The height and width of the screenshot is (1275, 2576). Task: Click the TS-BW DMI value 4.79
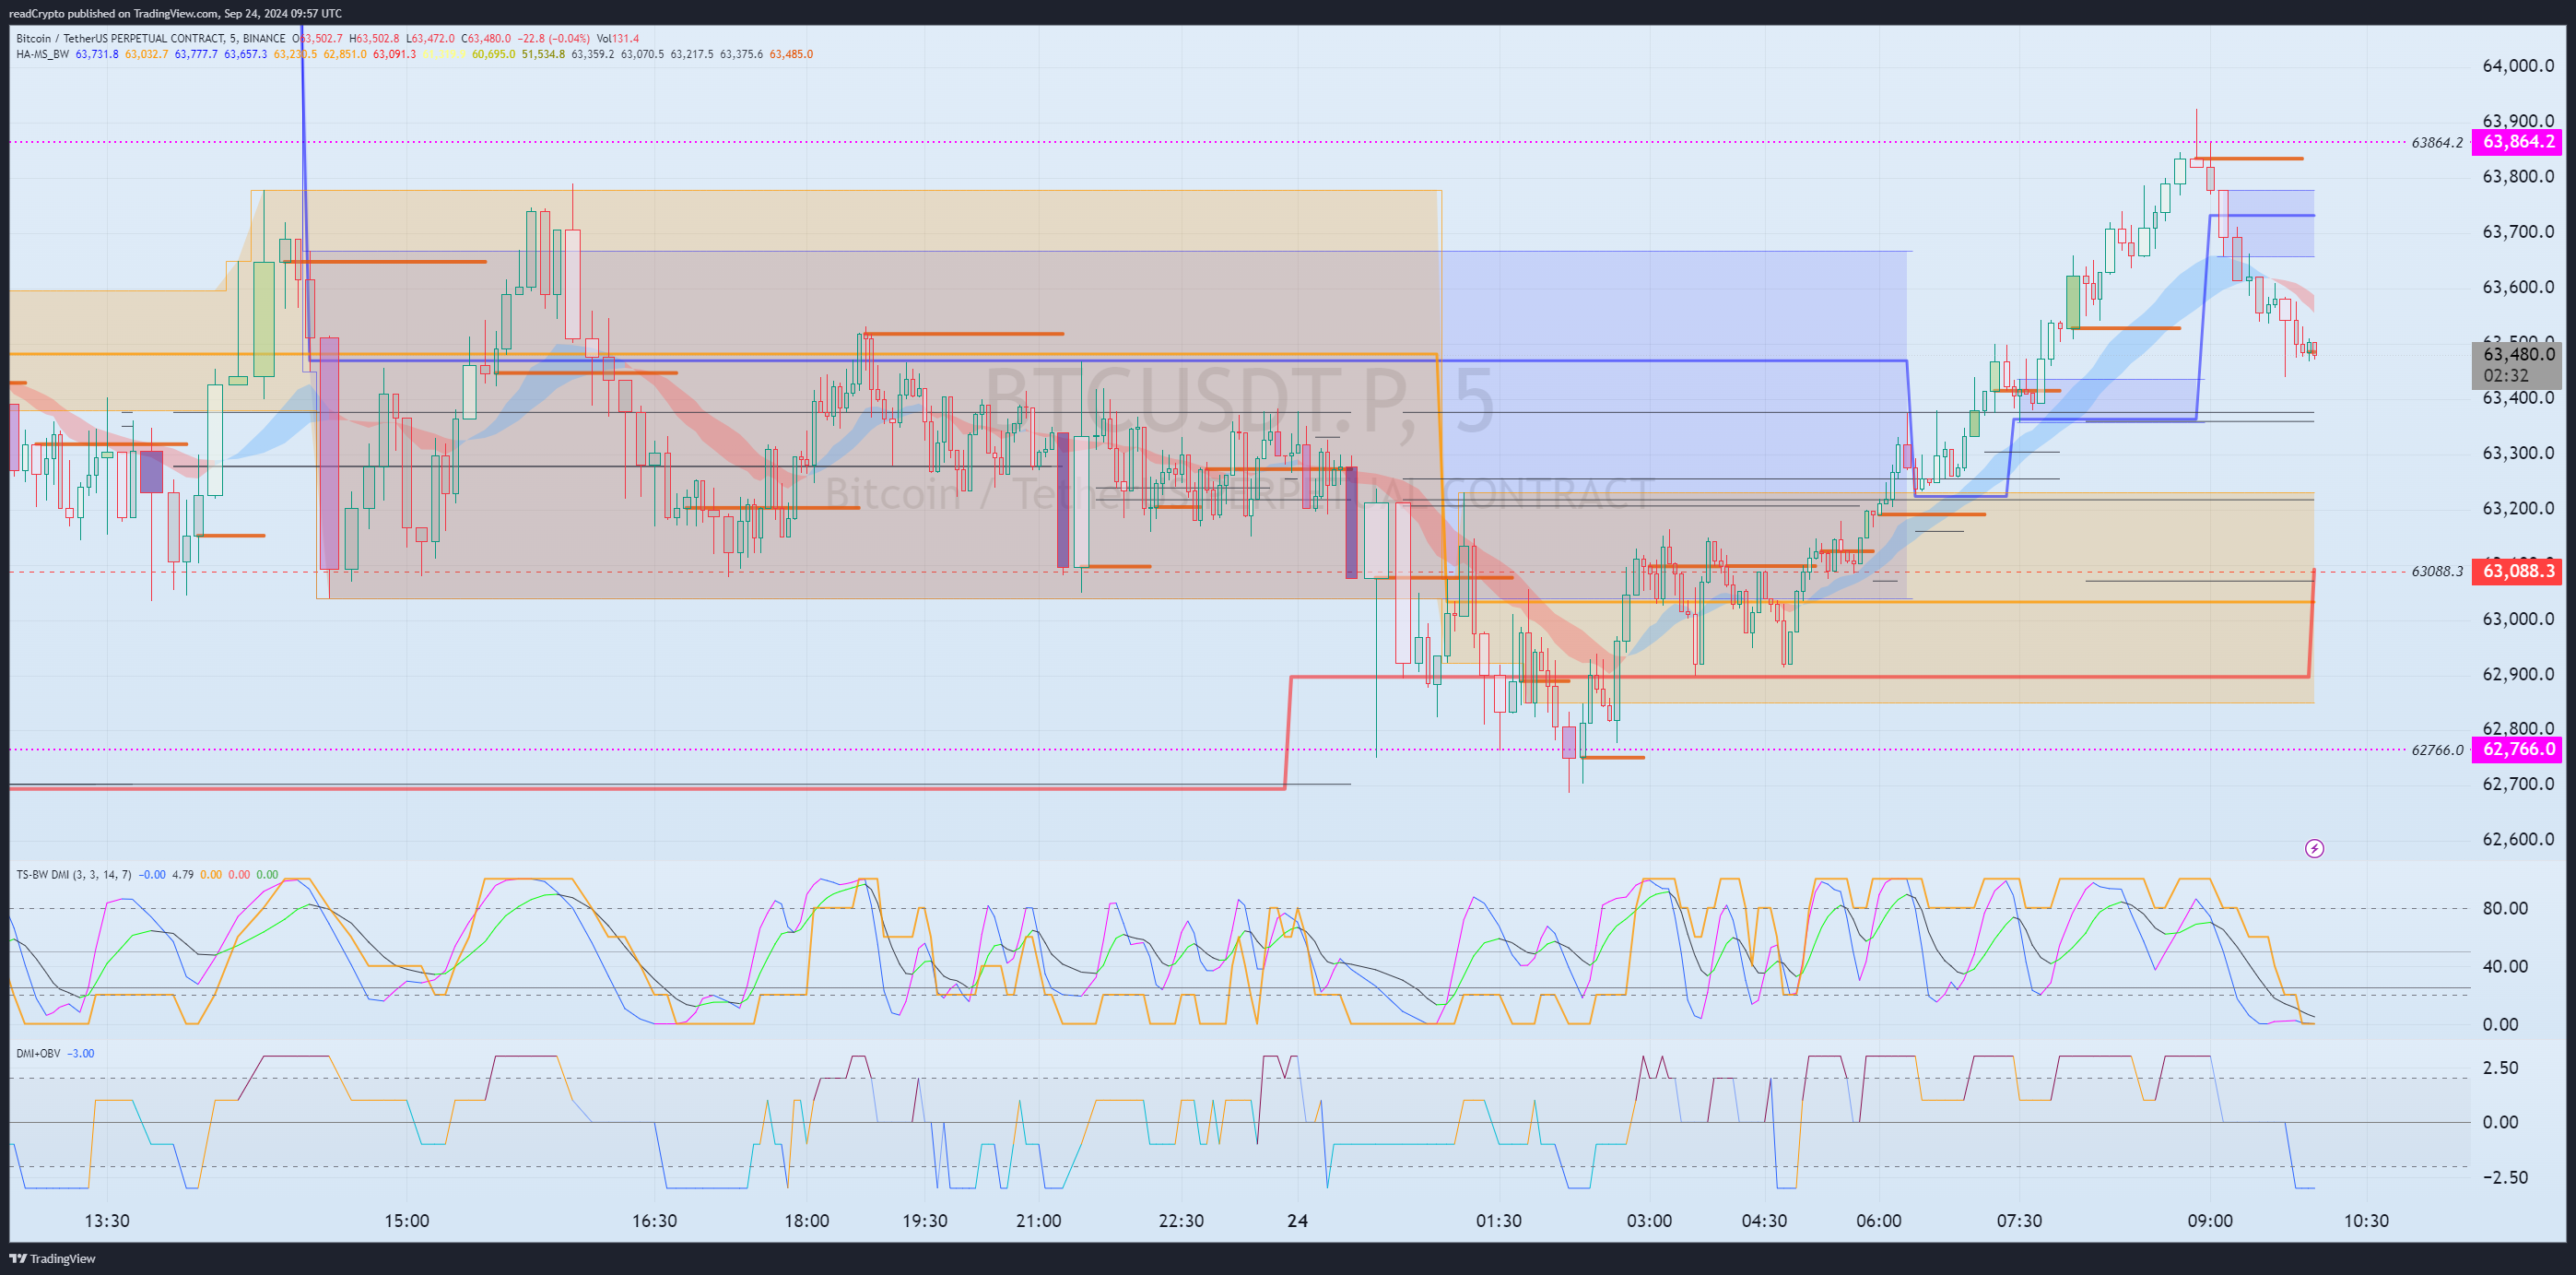[183, 875]
